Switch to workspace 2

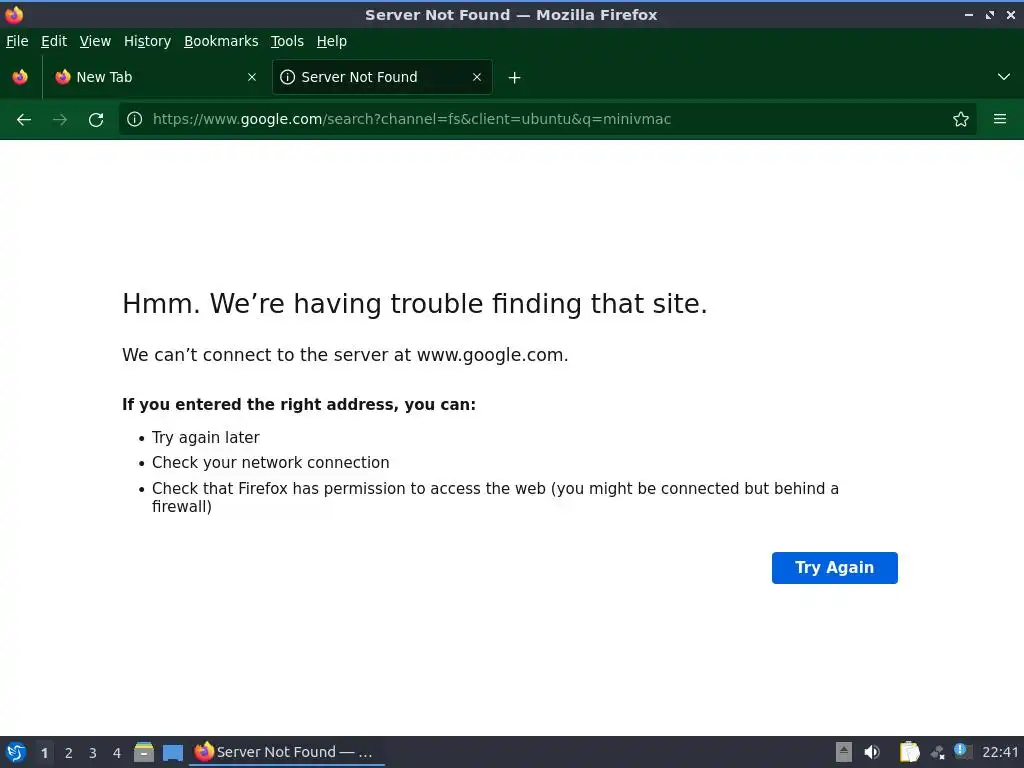[69, 753]
